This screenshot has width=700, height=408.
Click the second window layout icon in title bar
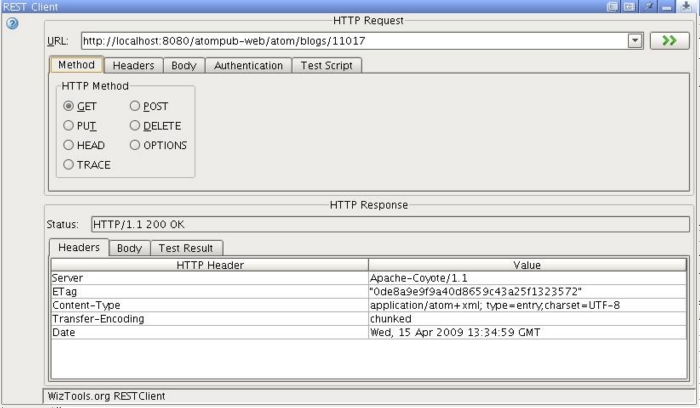630,7
